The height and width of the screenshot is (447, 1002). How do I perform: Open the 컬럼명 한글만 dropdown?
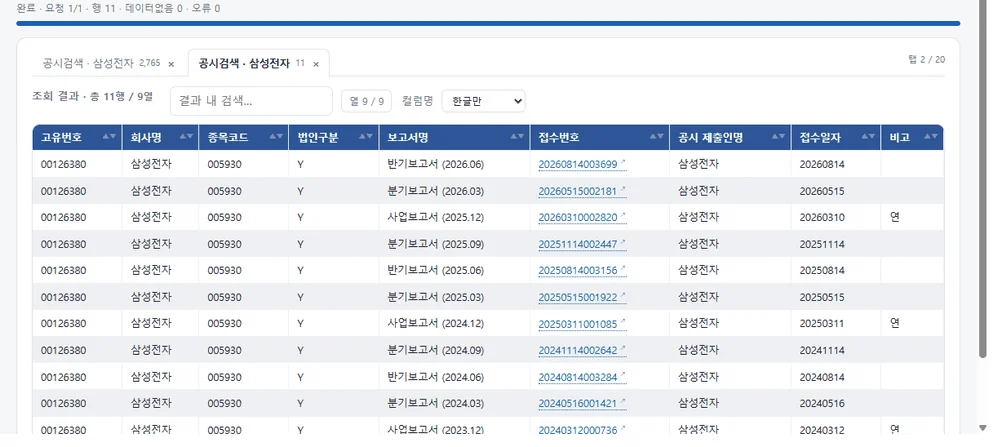(483, 101)
